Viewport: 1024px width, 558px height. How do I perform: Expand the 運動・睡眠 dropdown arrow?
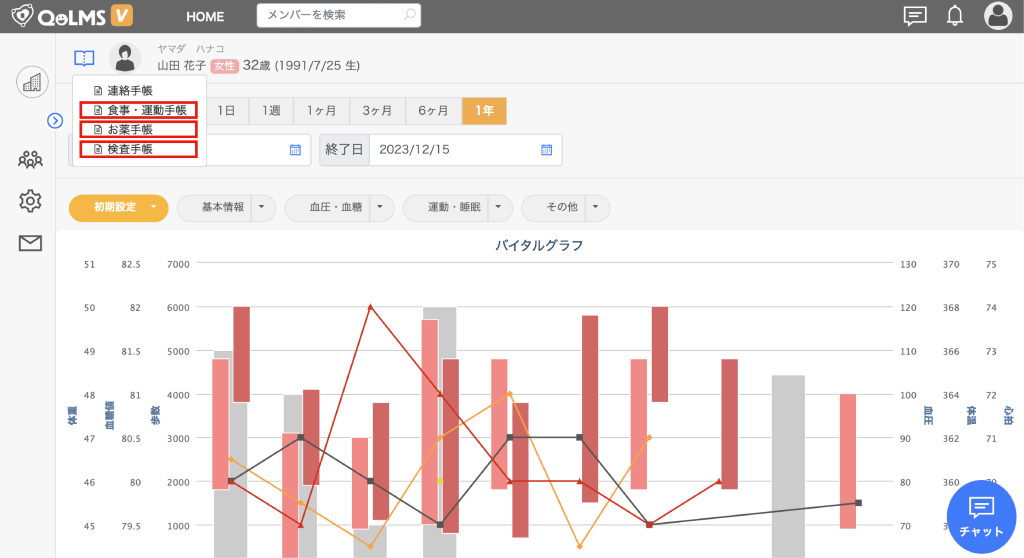tap(499, 208)
